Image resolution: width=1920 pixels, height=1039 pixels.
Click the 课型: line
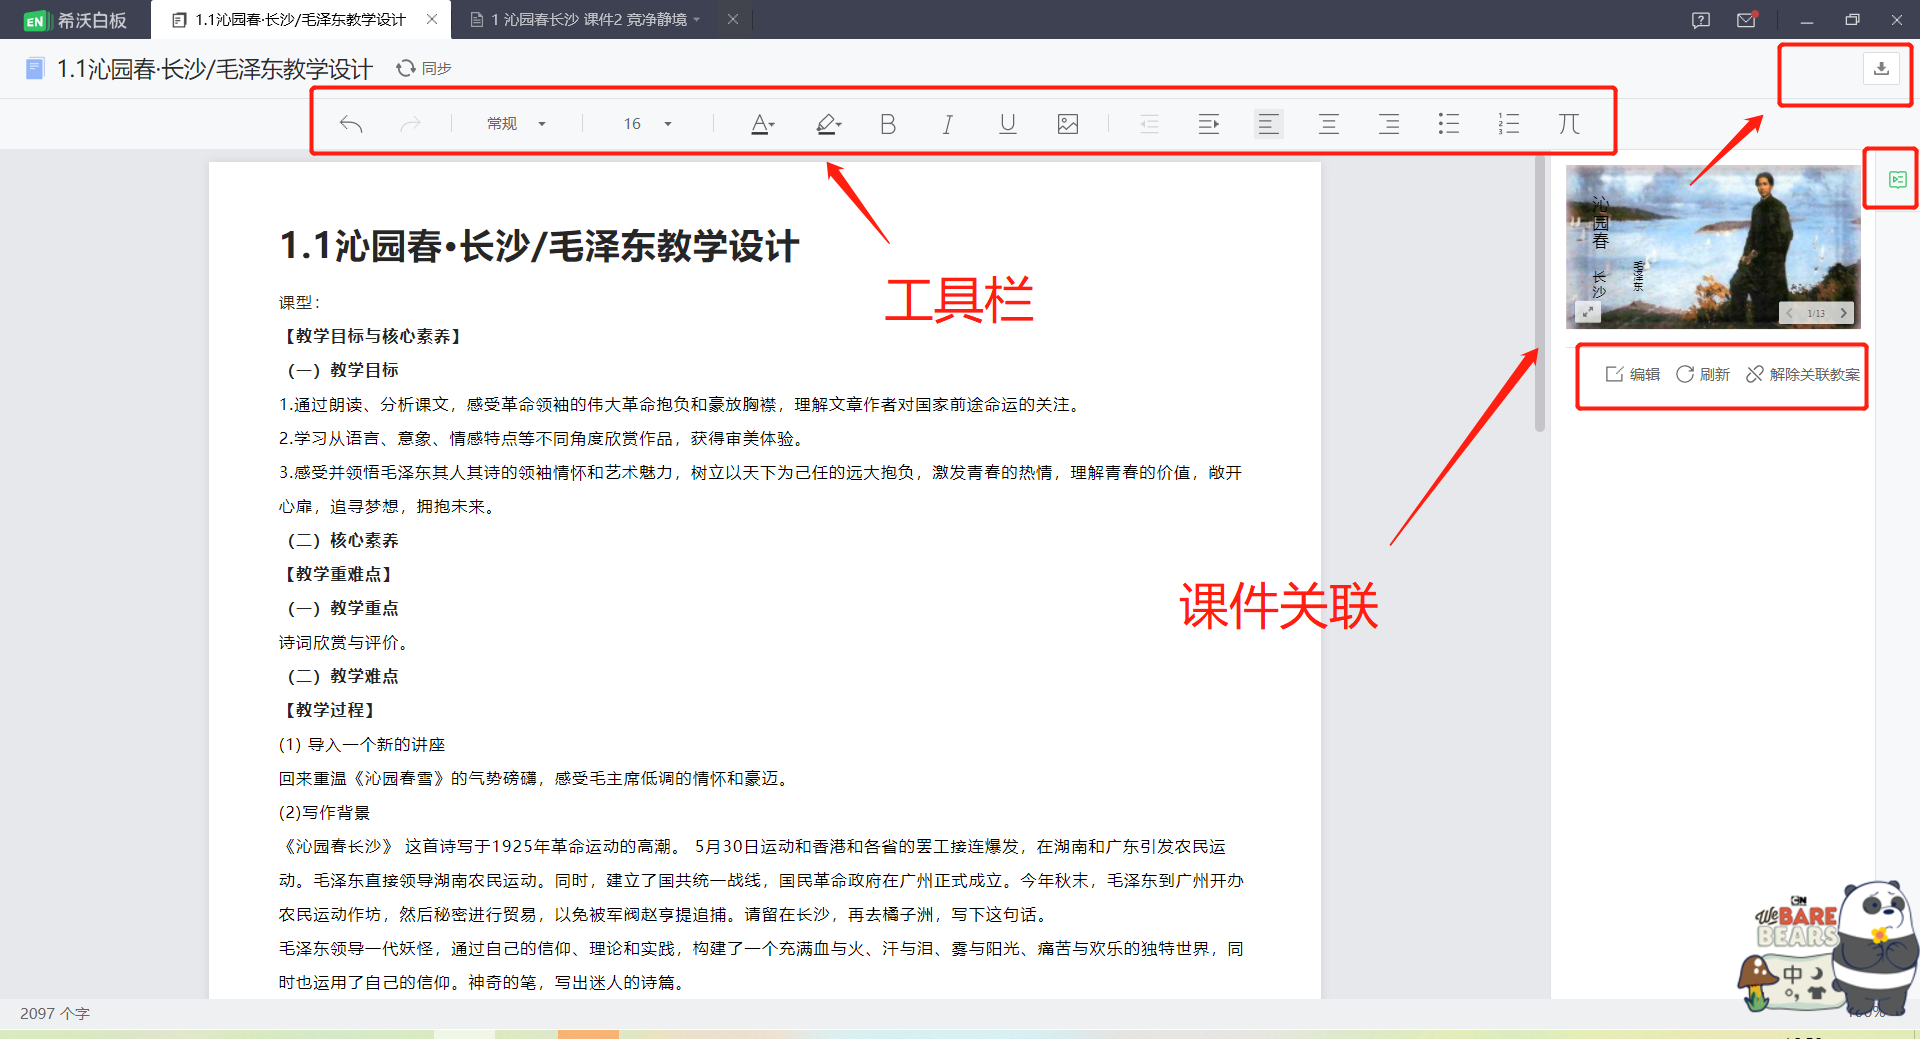[299, 302]
